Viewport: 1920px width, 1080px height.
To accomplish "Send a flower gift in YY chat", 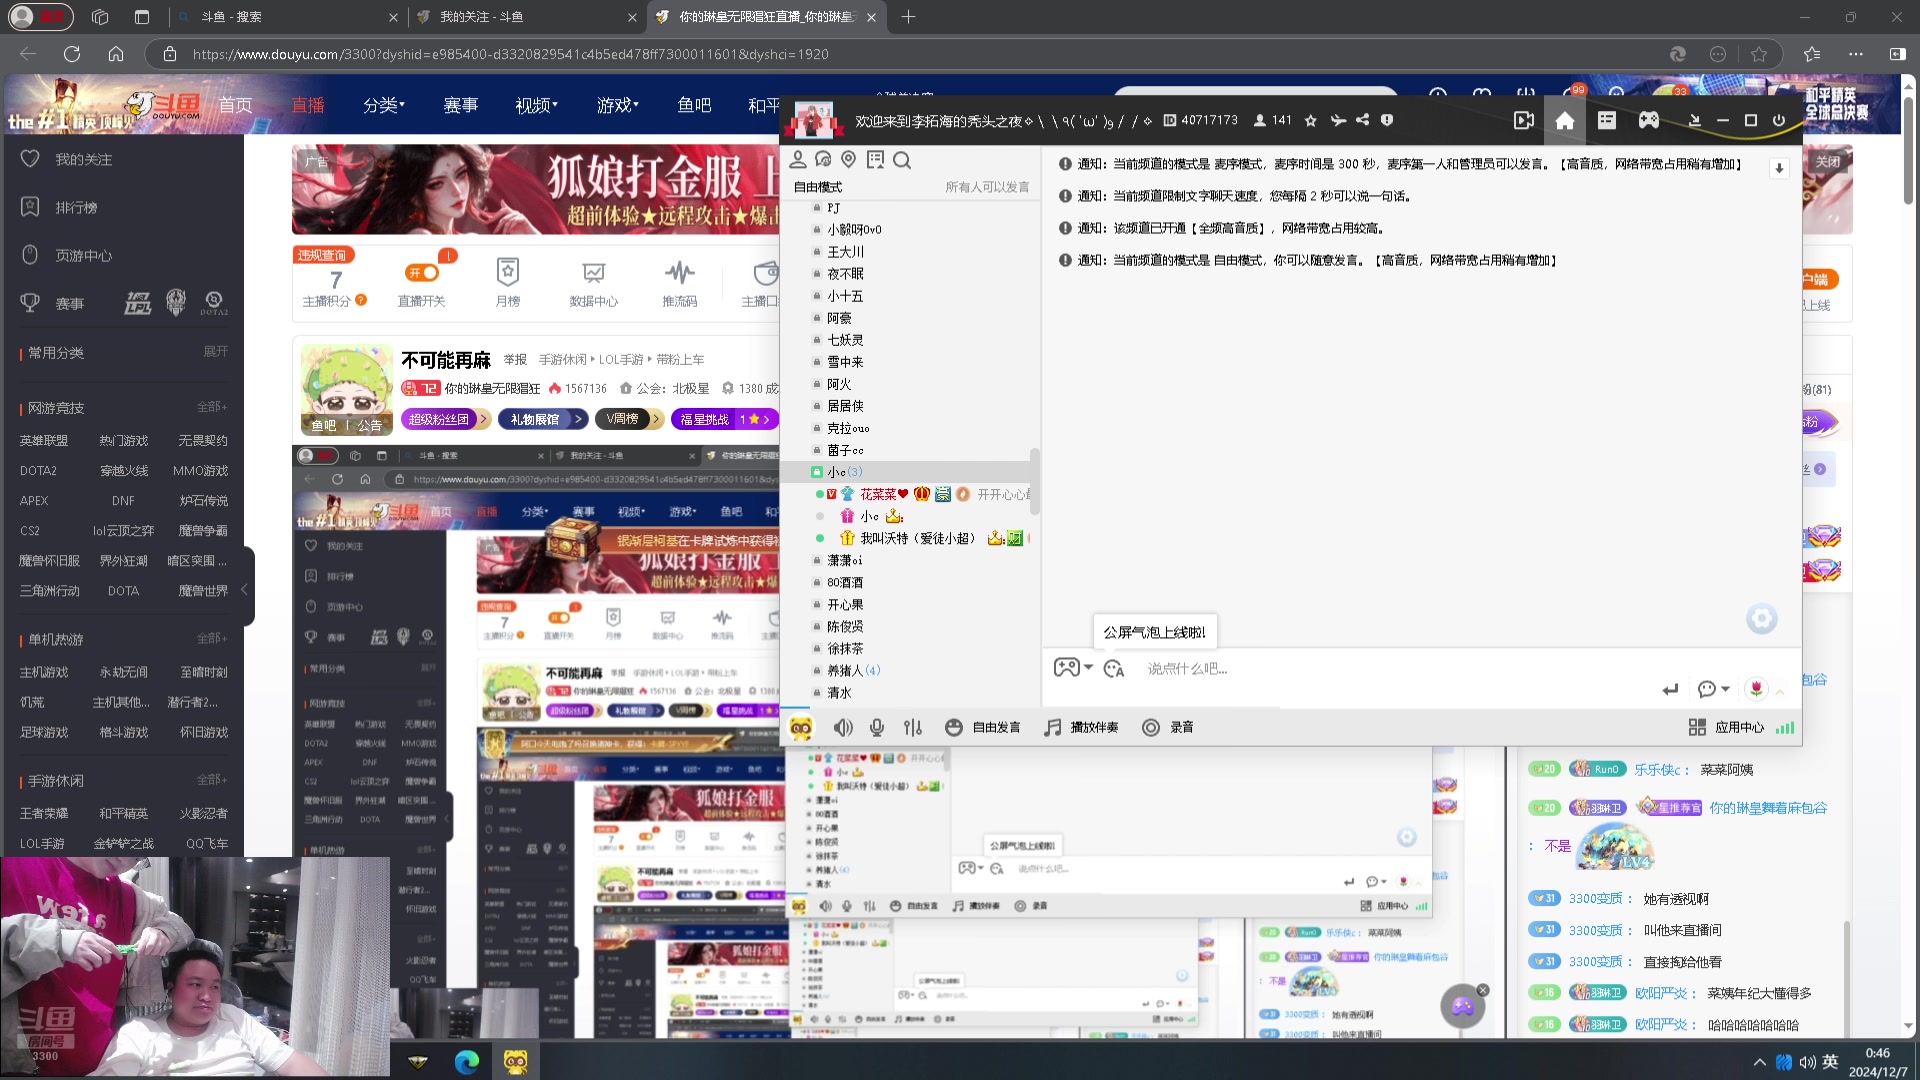I will point(1756,688).
